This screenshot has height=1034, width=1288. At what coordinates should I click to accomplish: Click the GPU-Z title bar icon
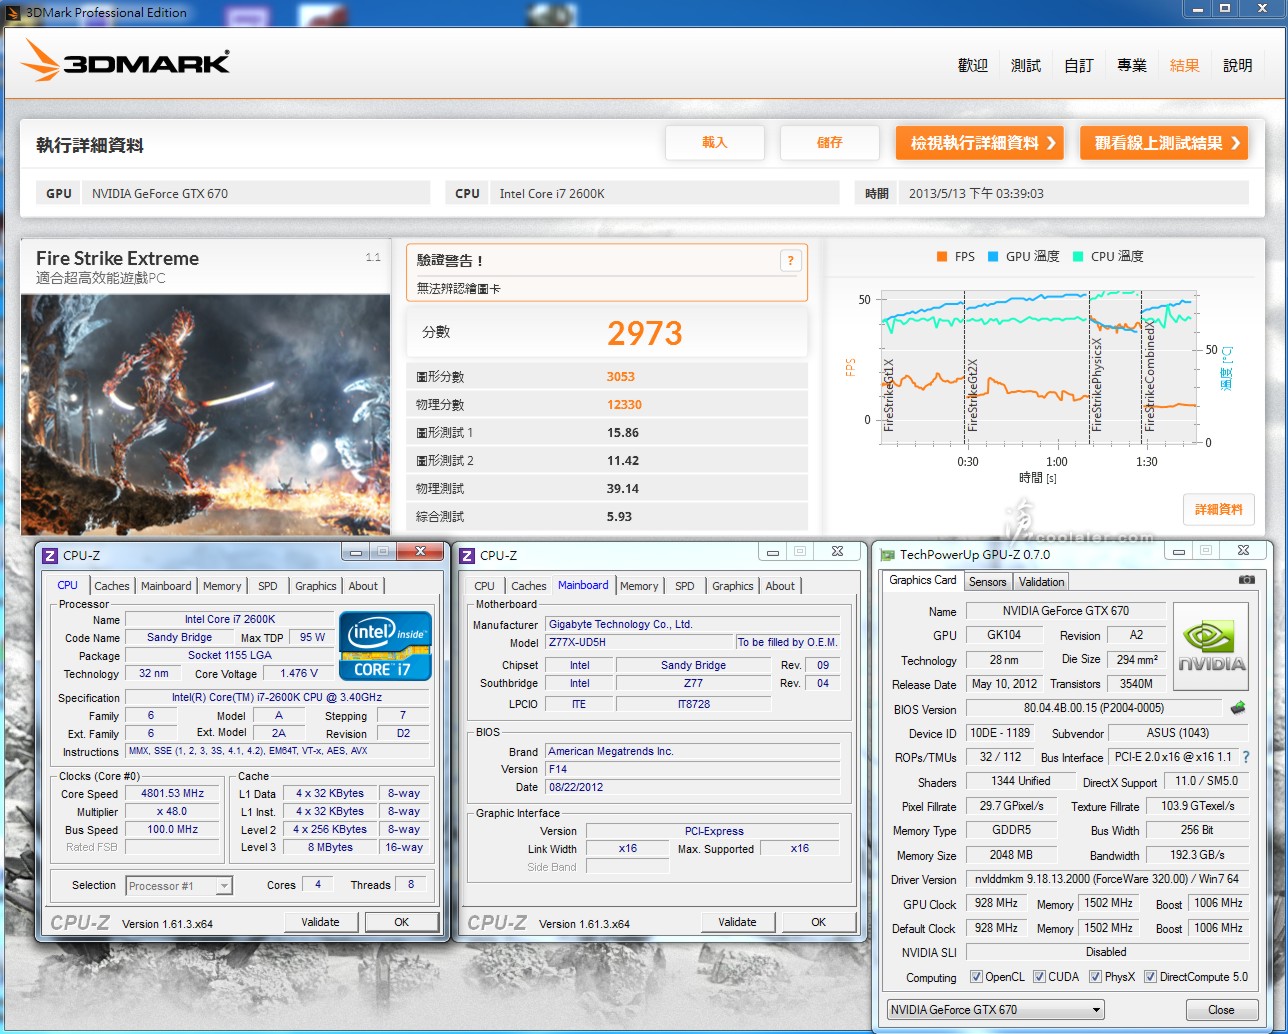click(887, 555)
